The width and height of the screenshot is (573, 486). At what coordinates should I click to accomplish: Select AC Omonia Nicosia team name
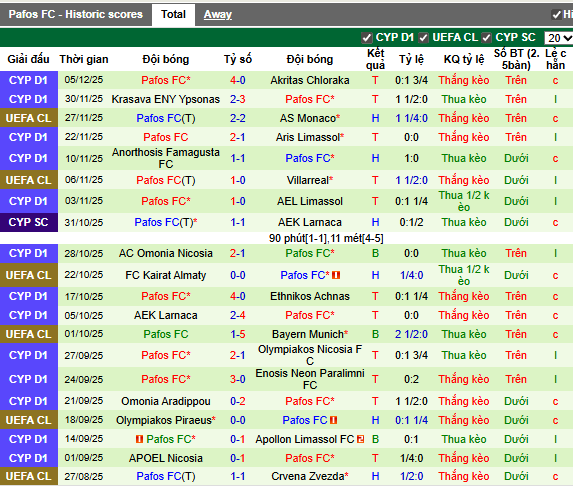166,253
